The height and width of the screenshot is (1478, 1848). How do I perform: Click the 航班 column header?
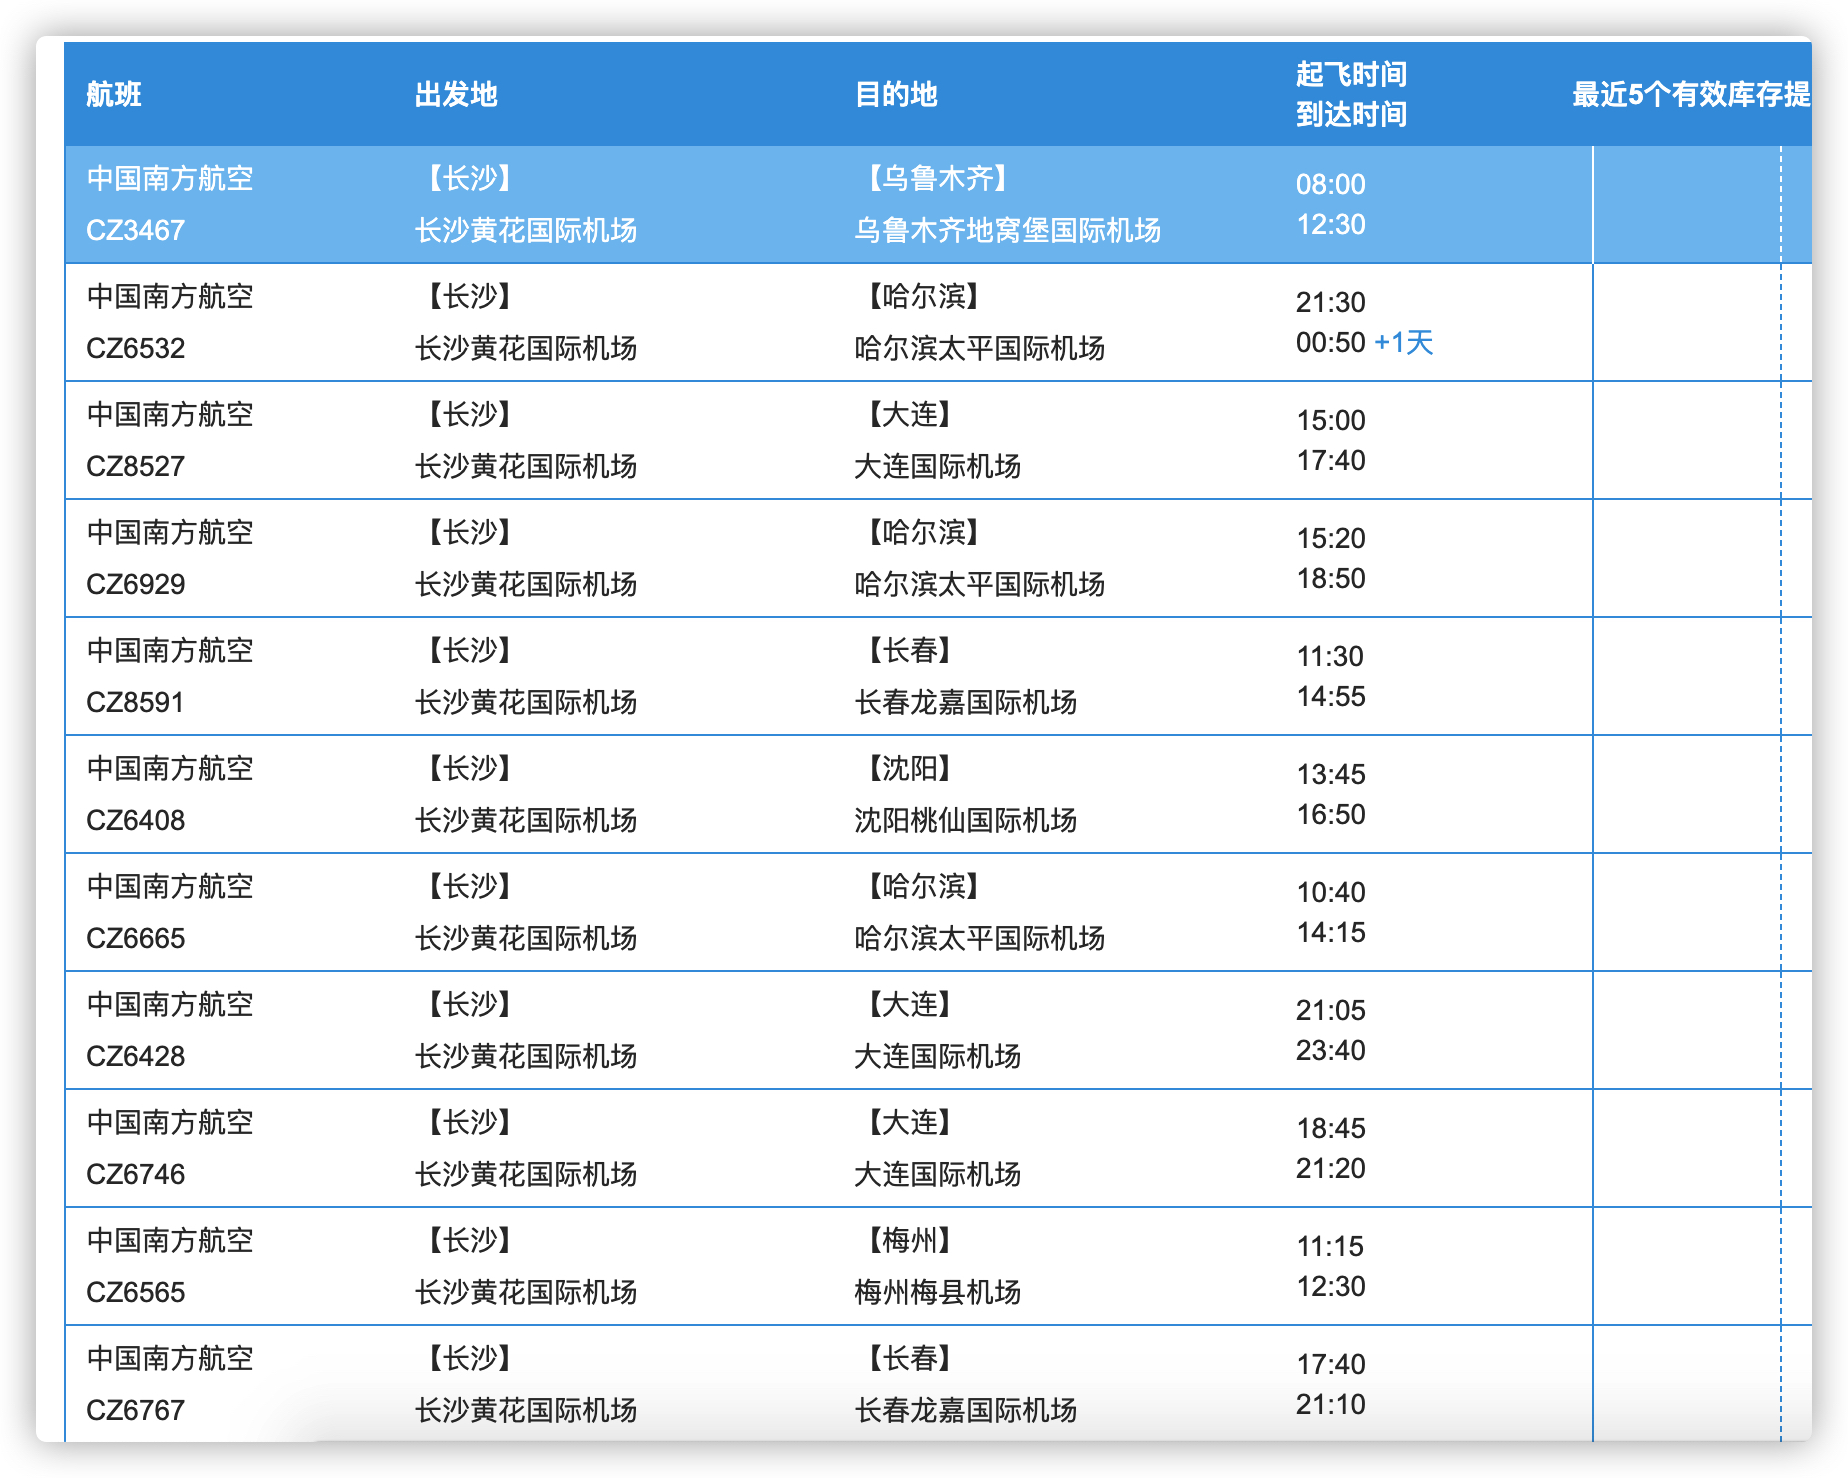click(114, 94)
